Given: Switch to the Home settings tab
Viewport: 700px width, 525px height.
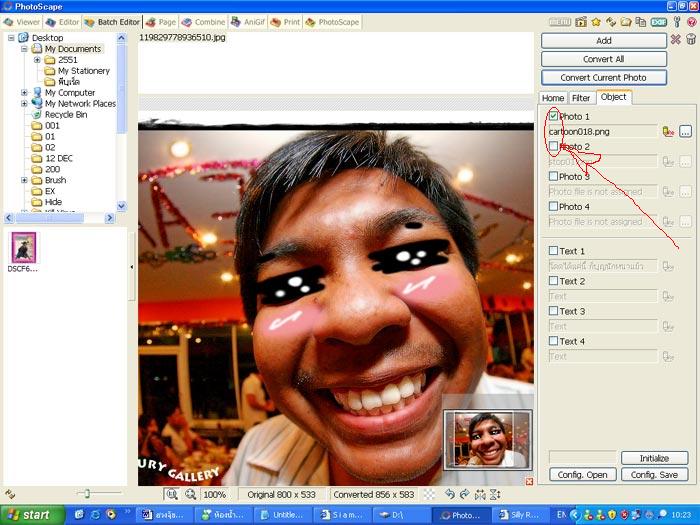Looking at the screenshot, I should 553,98.
